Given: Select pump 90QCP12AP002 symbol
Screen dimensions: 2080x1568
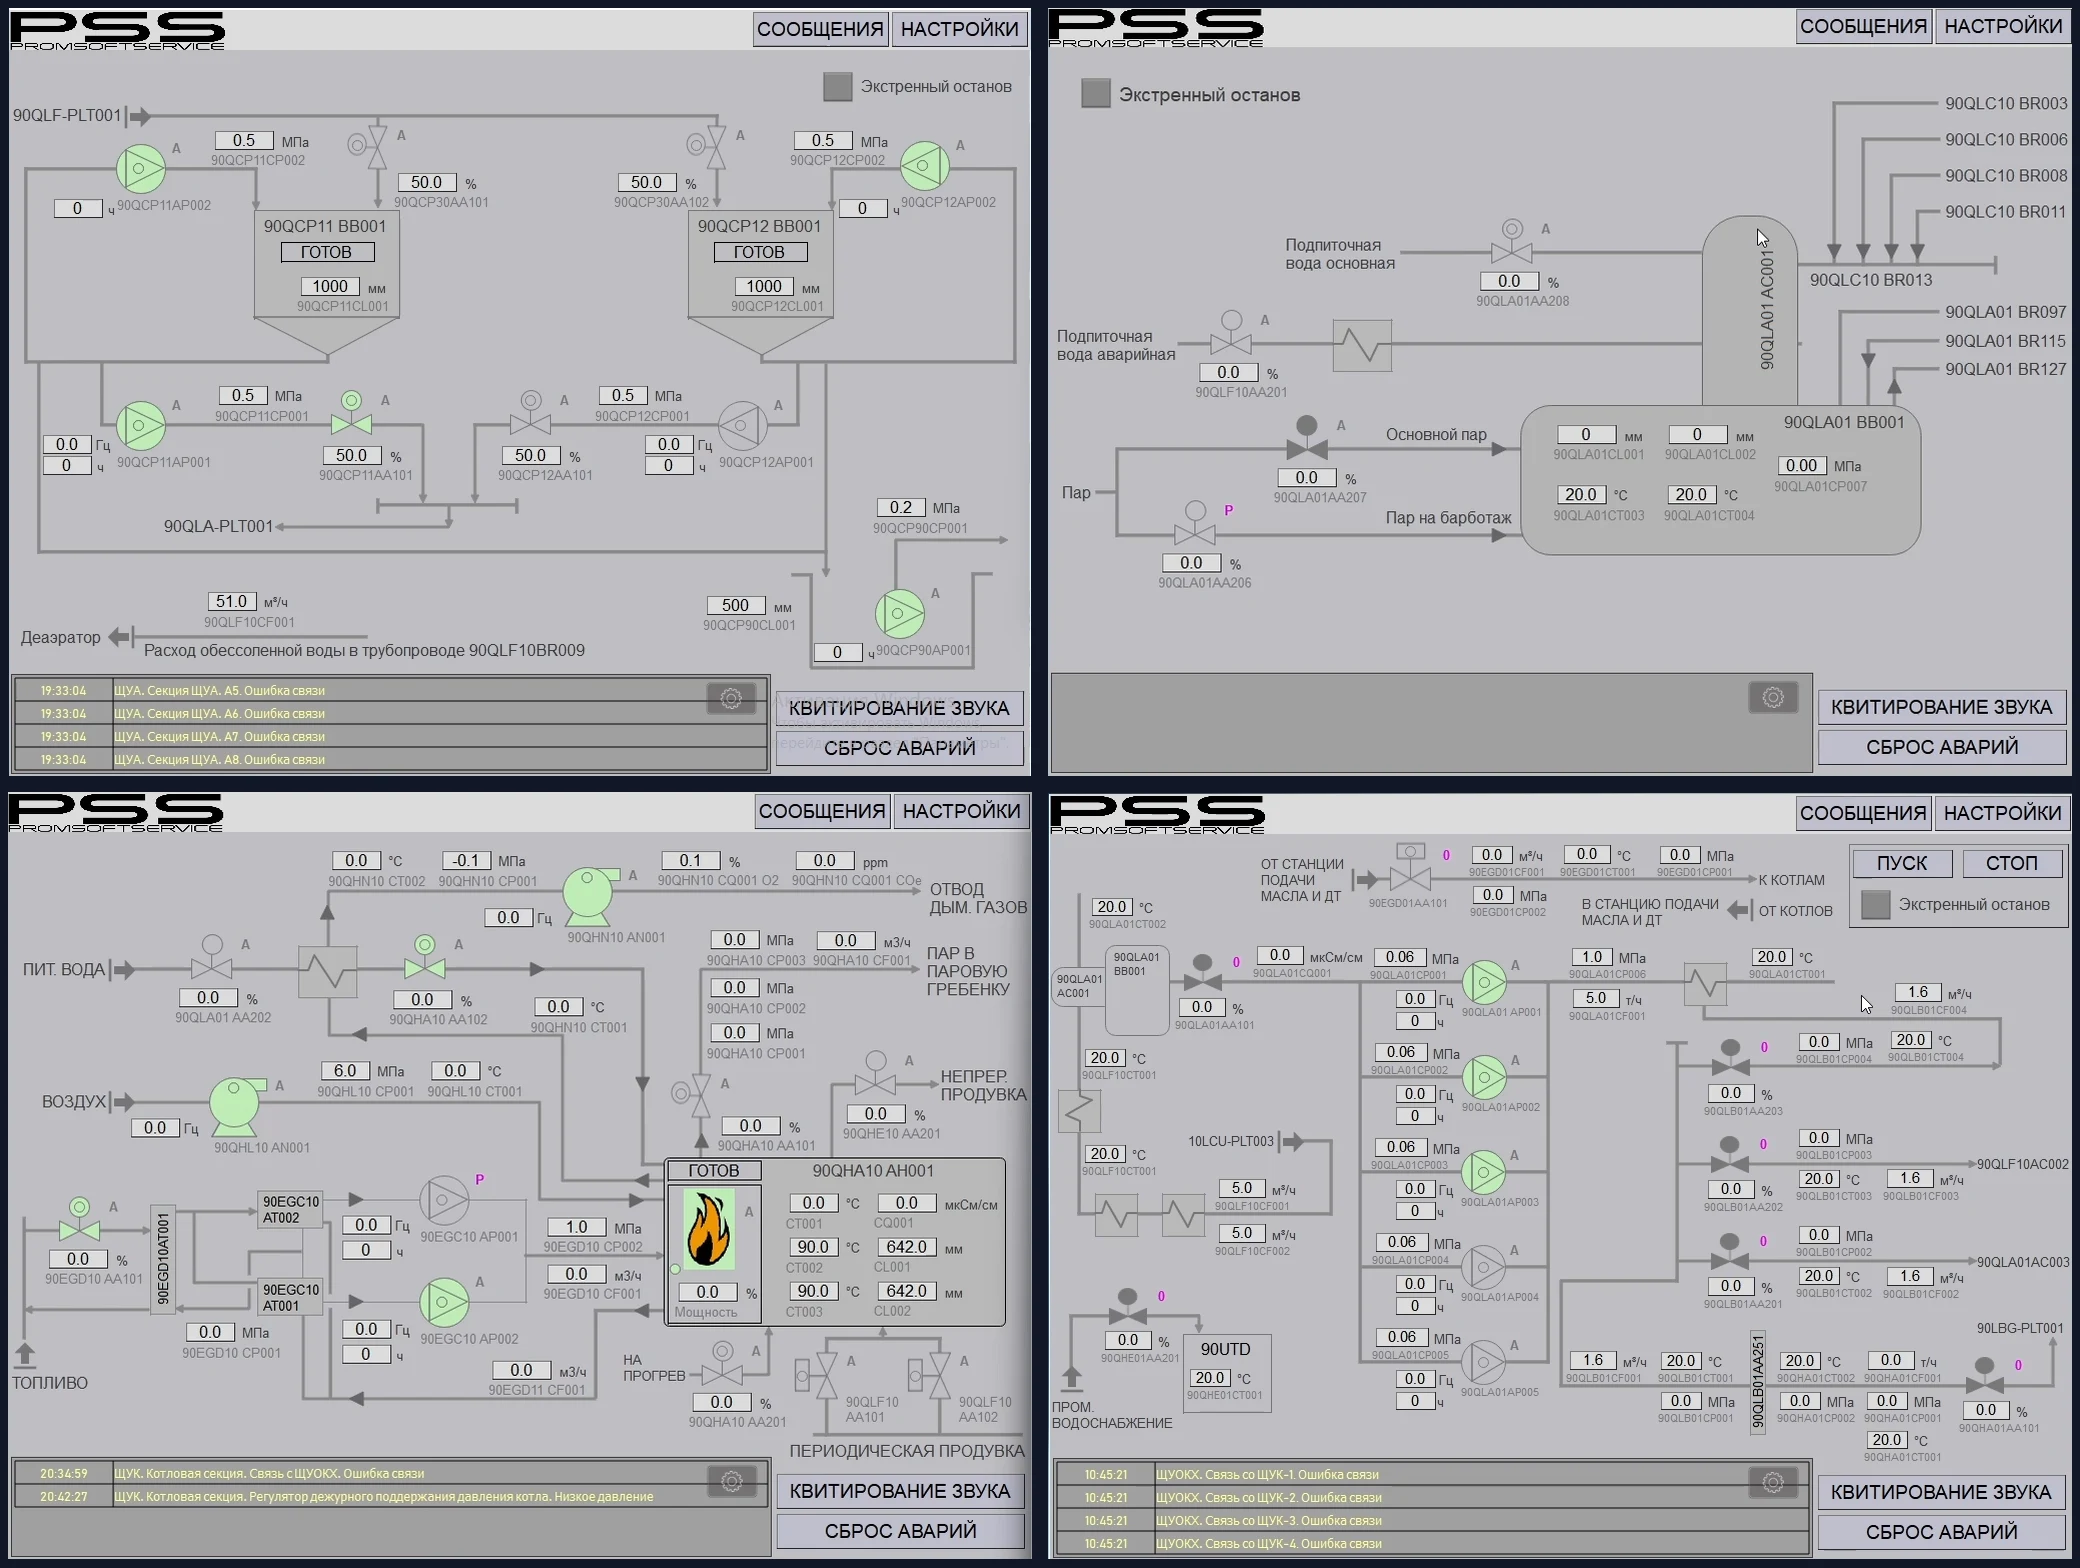Looking at the screenshot, I should coord(925,166).
